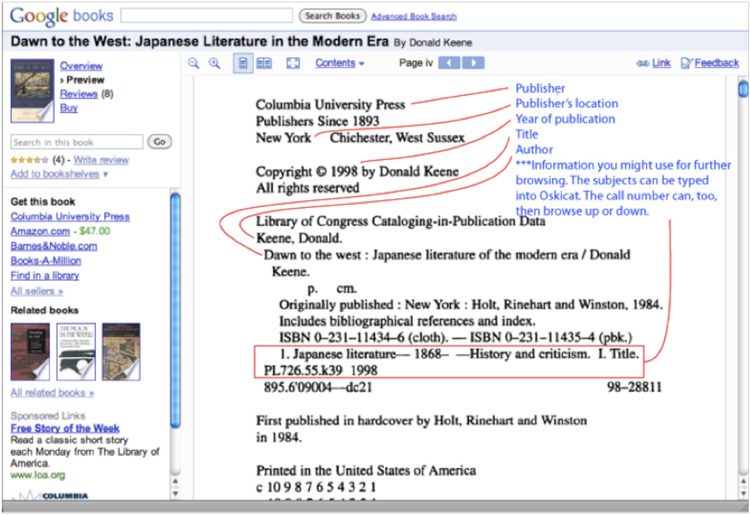
Task: Open the Feedback link
Action: click(x=717, y=63)
